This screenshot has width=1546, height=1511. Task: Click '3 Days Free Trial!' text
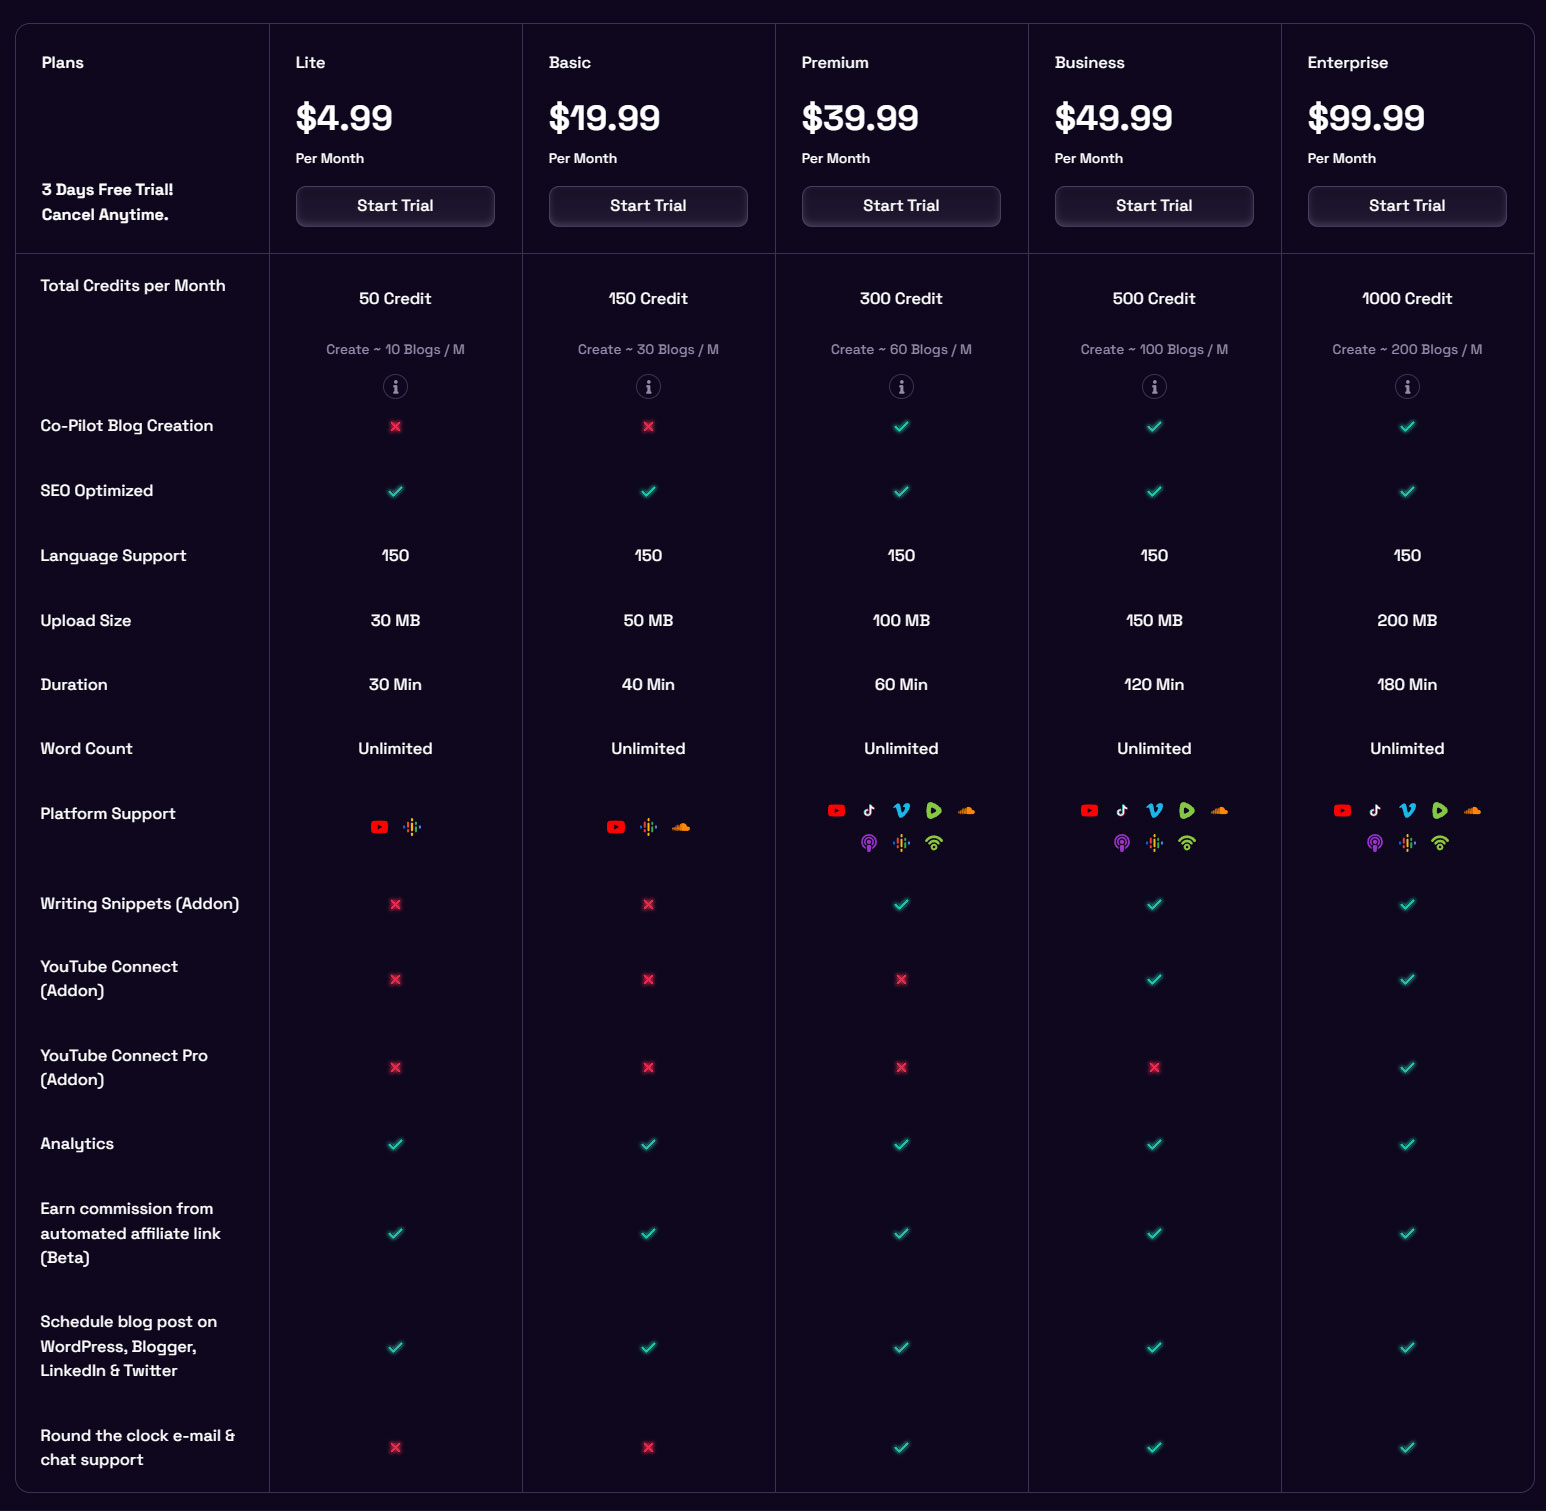click(108, 190)
